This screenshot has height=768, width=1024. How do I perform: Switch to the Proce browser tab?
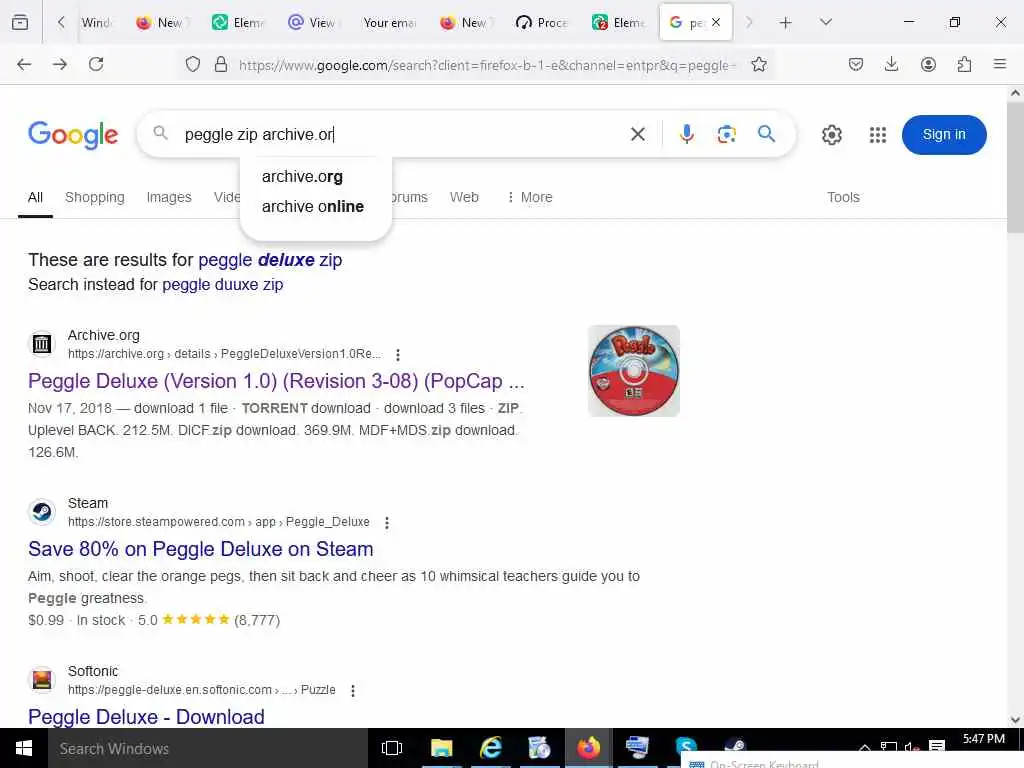(541, 23)
